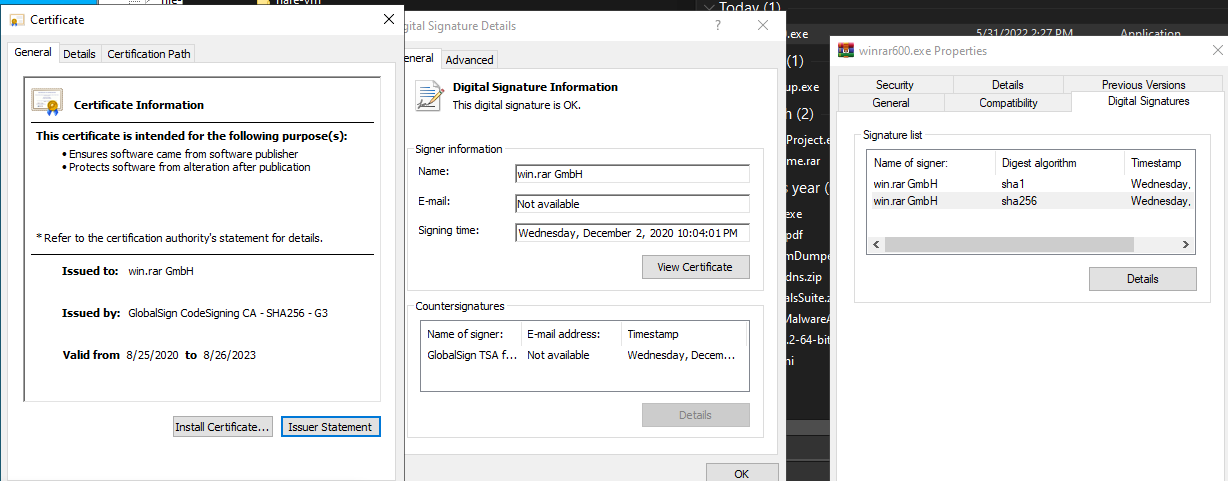
Task: Click the certificate ribbon icon
Action: (x=46, y=101)
